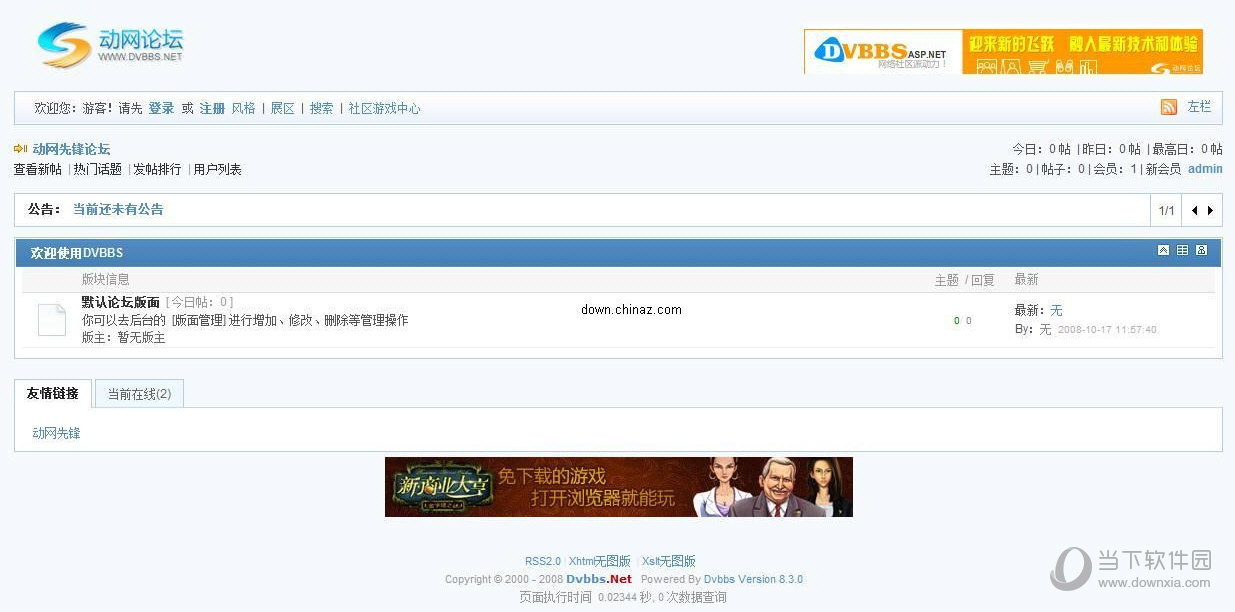
Task: Toggle the 左栏 left sidebar link
Action: coord(1199,107)
